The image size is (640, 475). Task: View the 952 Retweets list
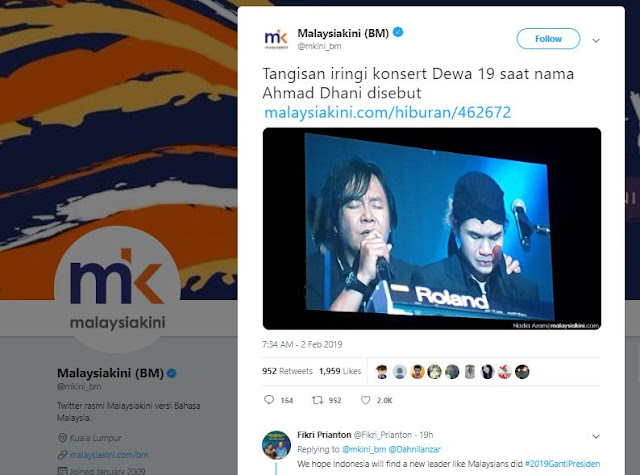pos(287,371)
